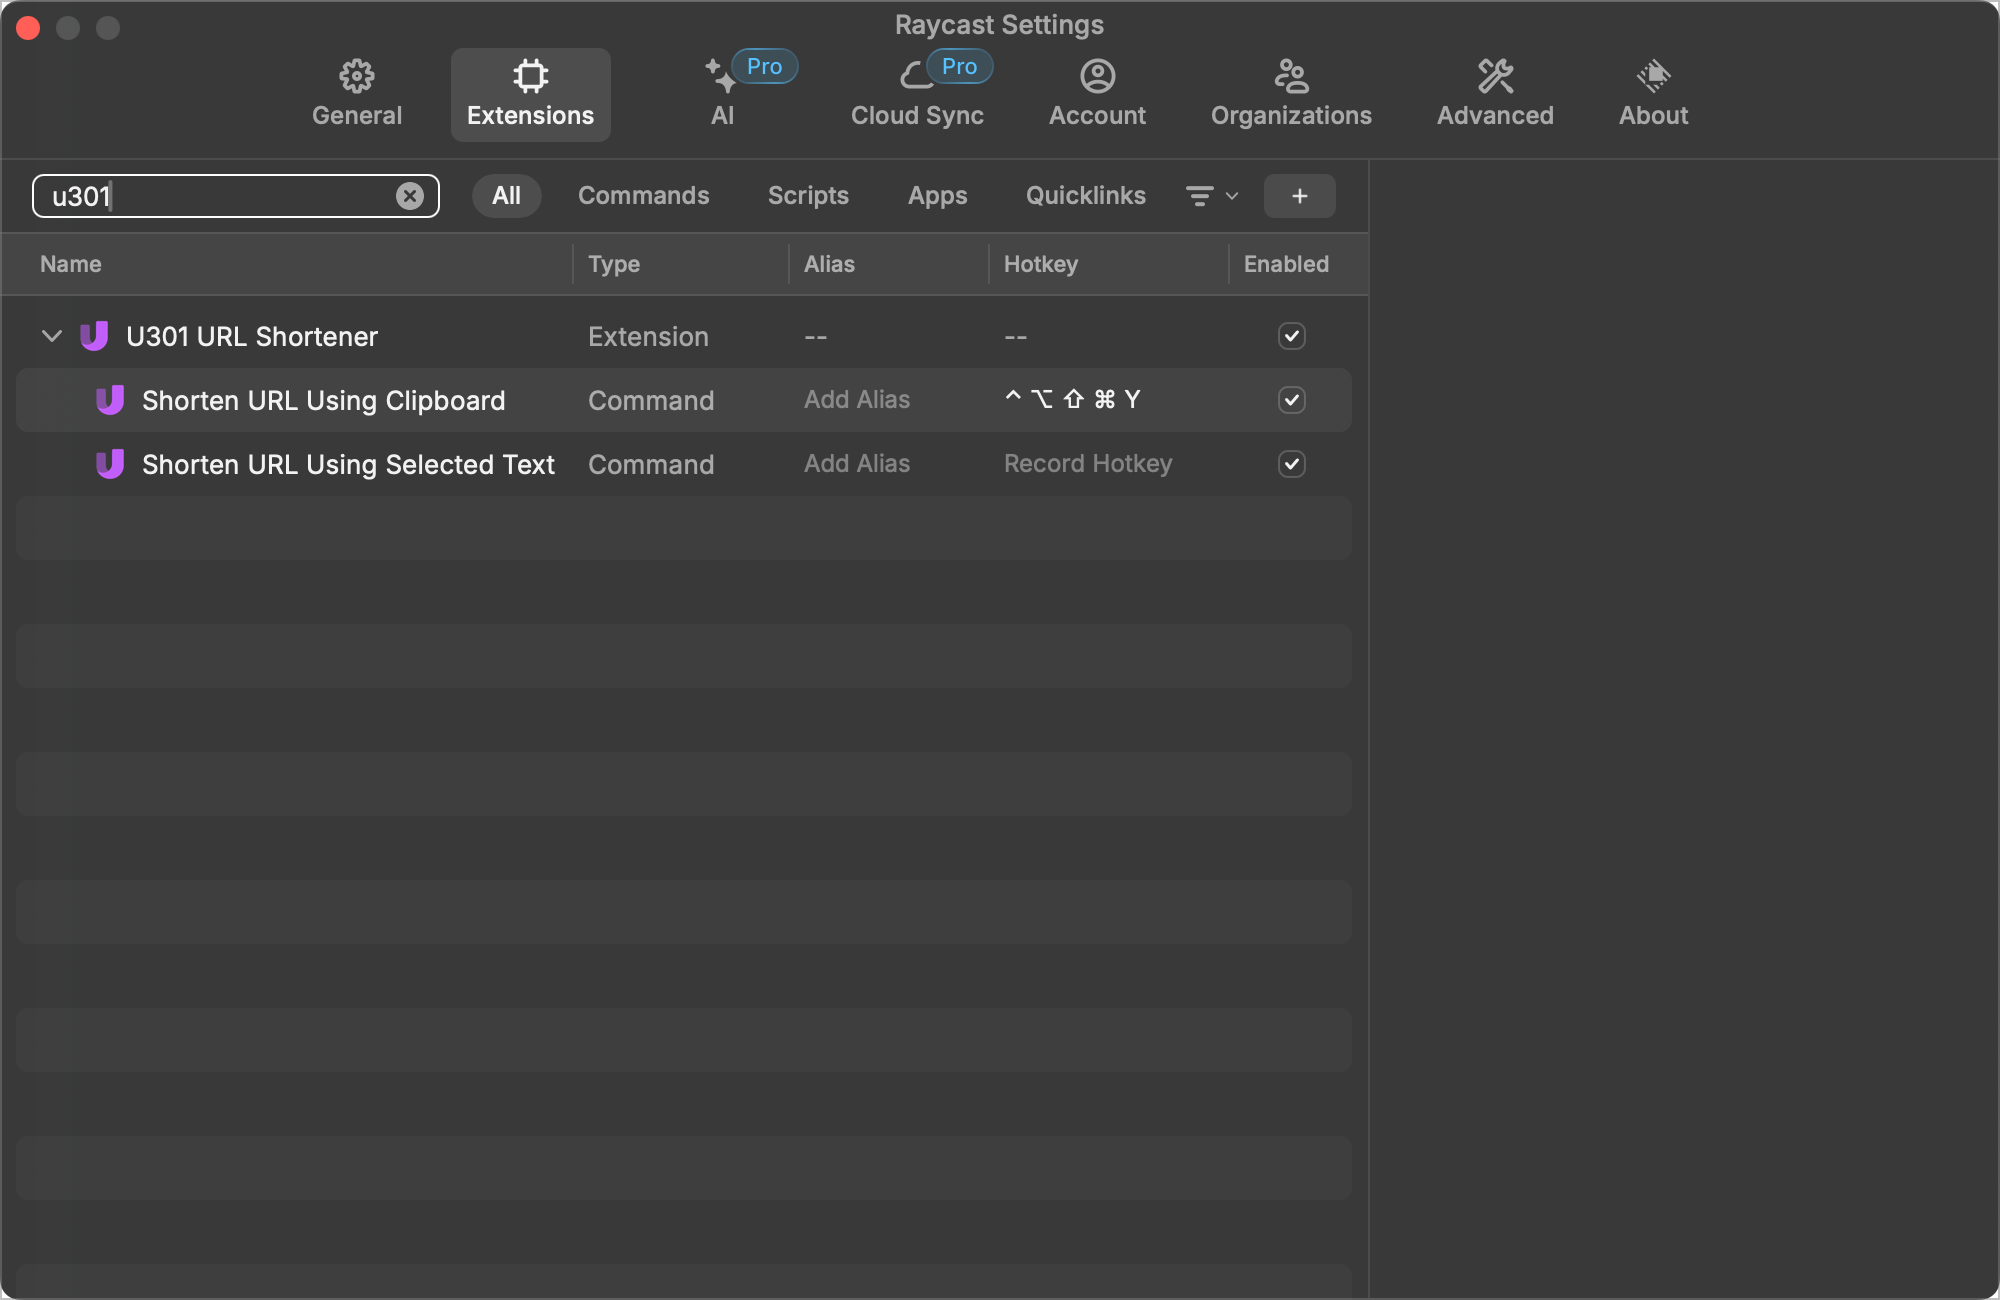Select the U301 URL Shortener row name

click(x=252, y=336)
